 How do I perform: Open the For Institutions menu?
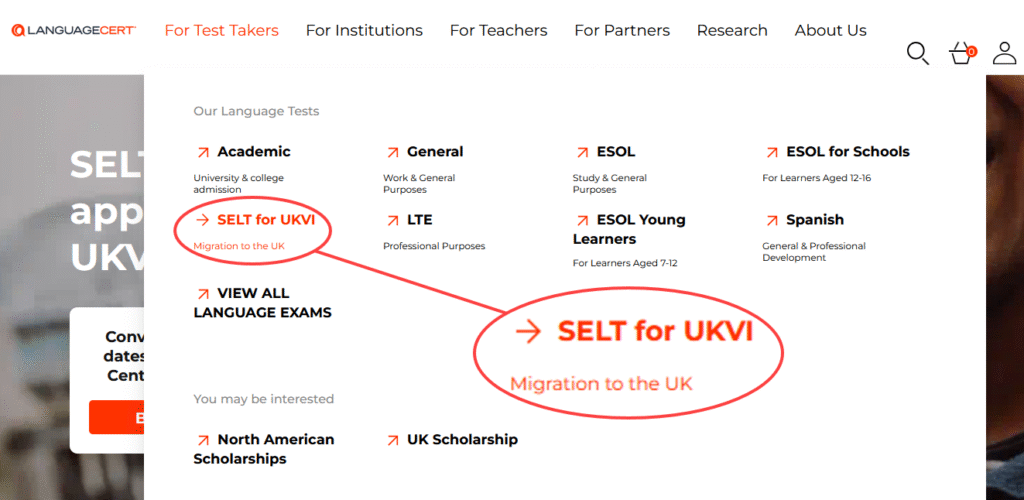pyautogui.click(x=364, y=31)
